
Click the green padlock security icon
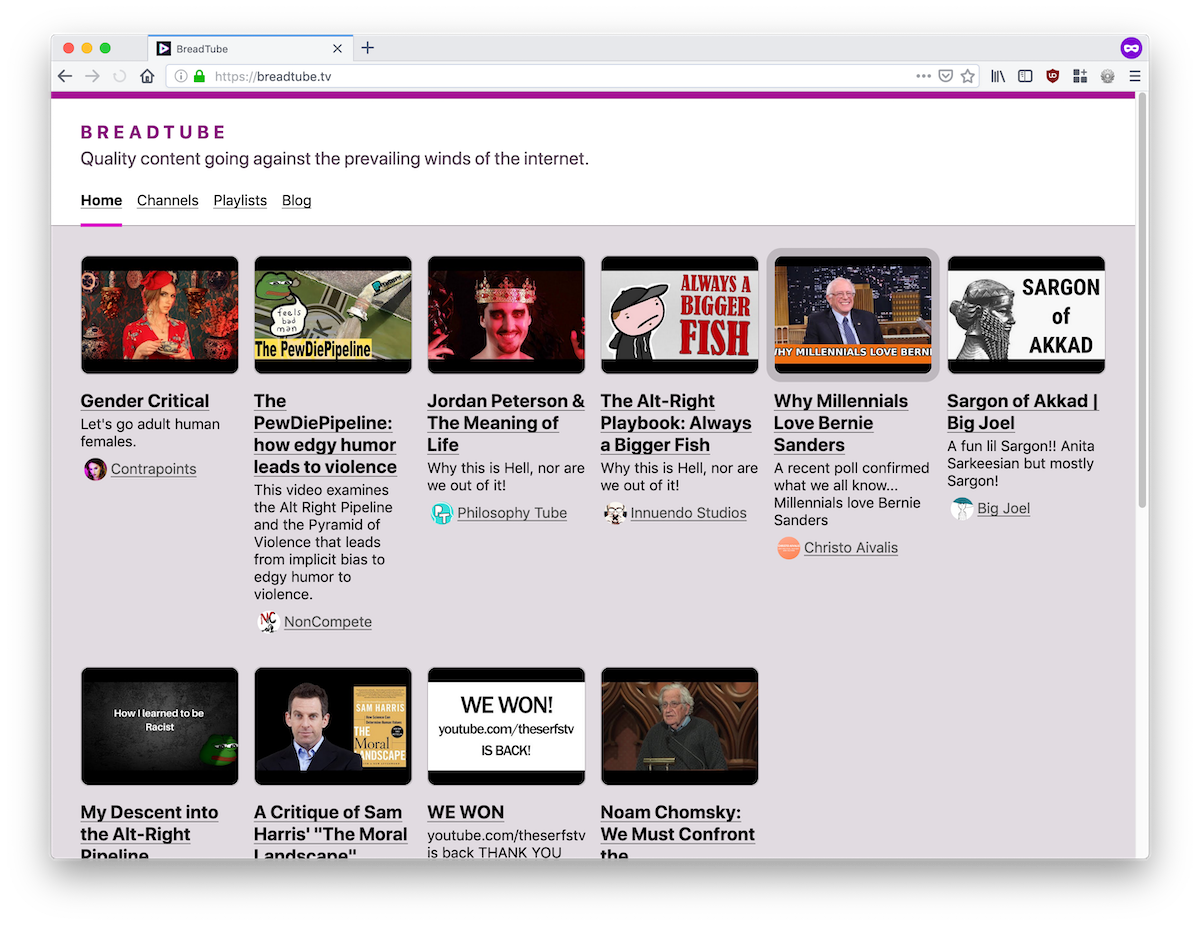199,76
